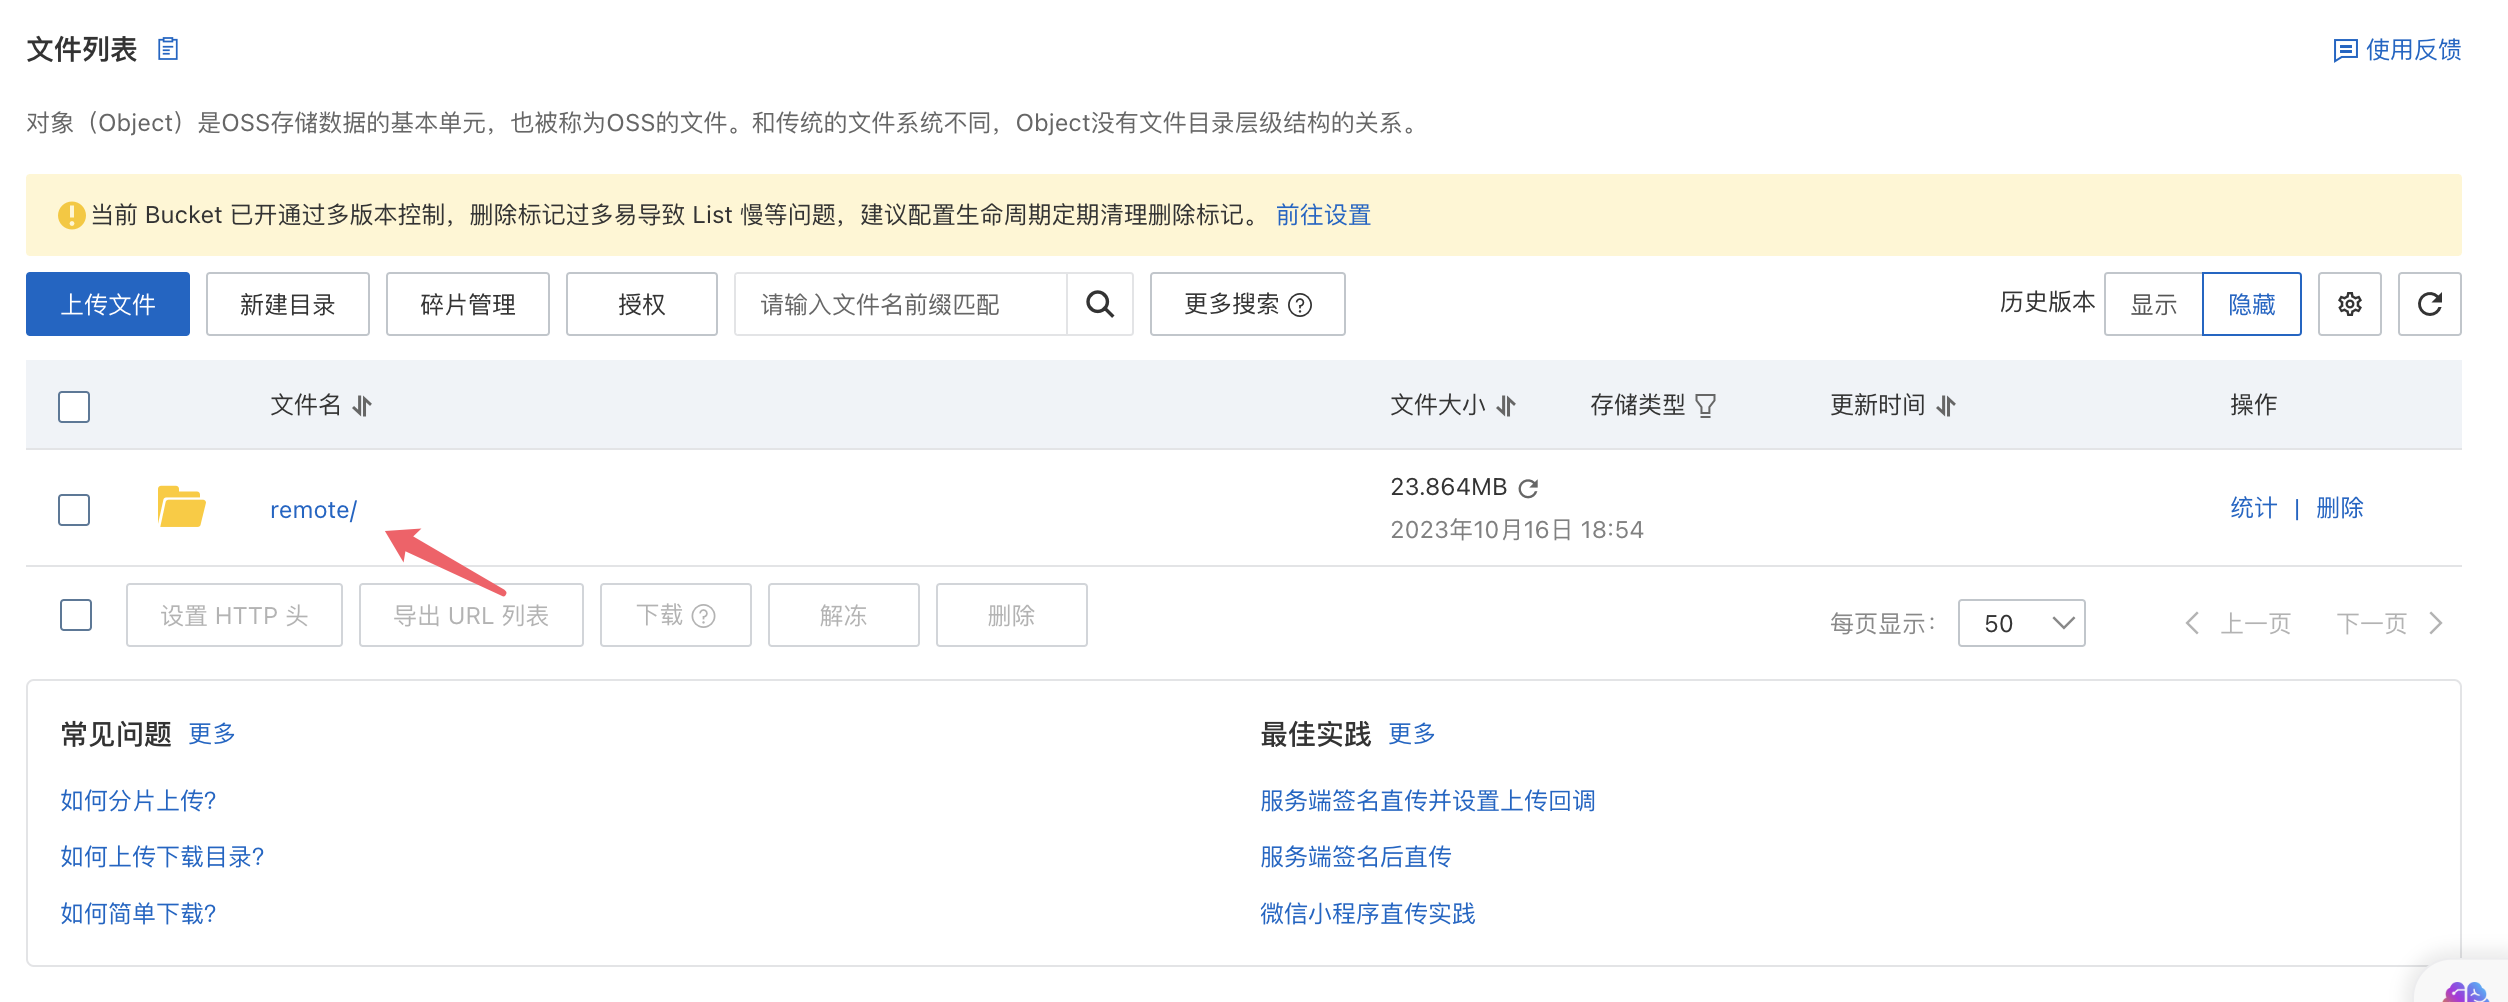Check the remote/ row checkbox
This screenshot has width=2508, height=1002.
tap(74, 510)
